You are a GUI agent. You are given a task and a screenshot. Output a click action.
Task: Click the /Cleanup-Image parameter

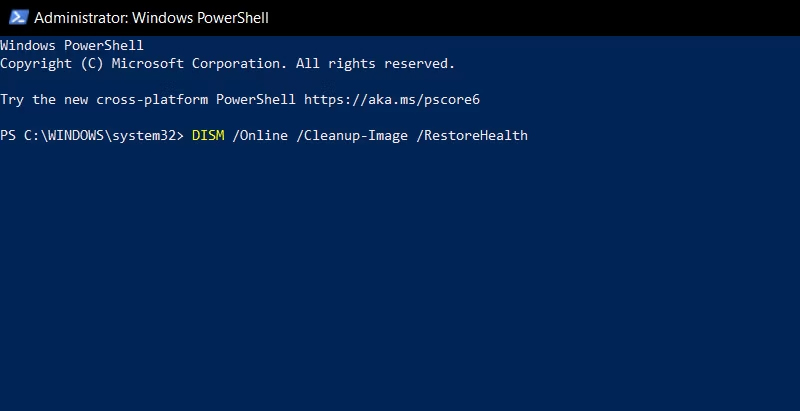pyautogui.click(x=352, y=136)
